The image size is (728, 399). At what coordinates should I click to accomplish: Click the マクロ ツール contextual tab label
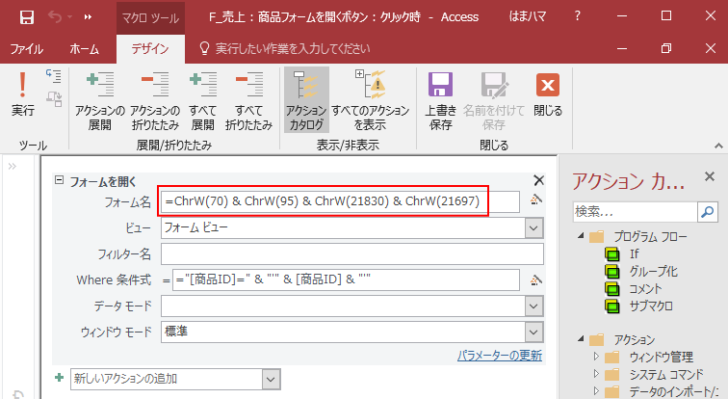pyautogui.click(x=150, y=18)
